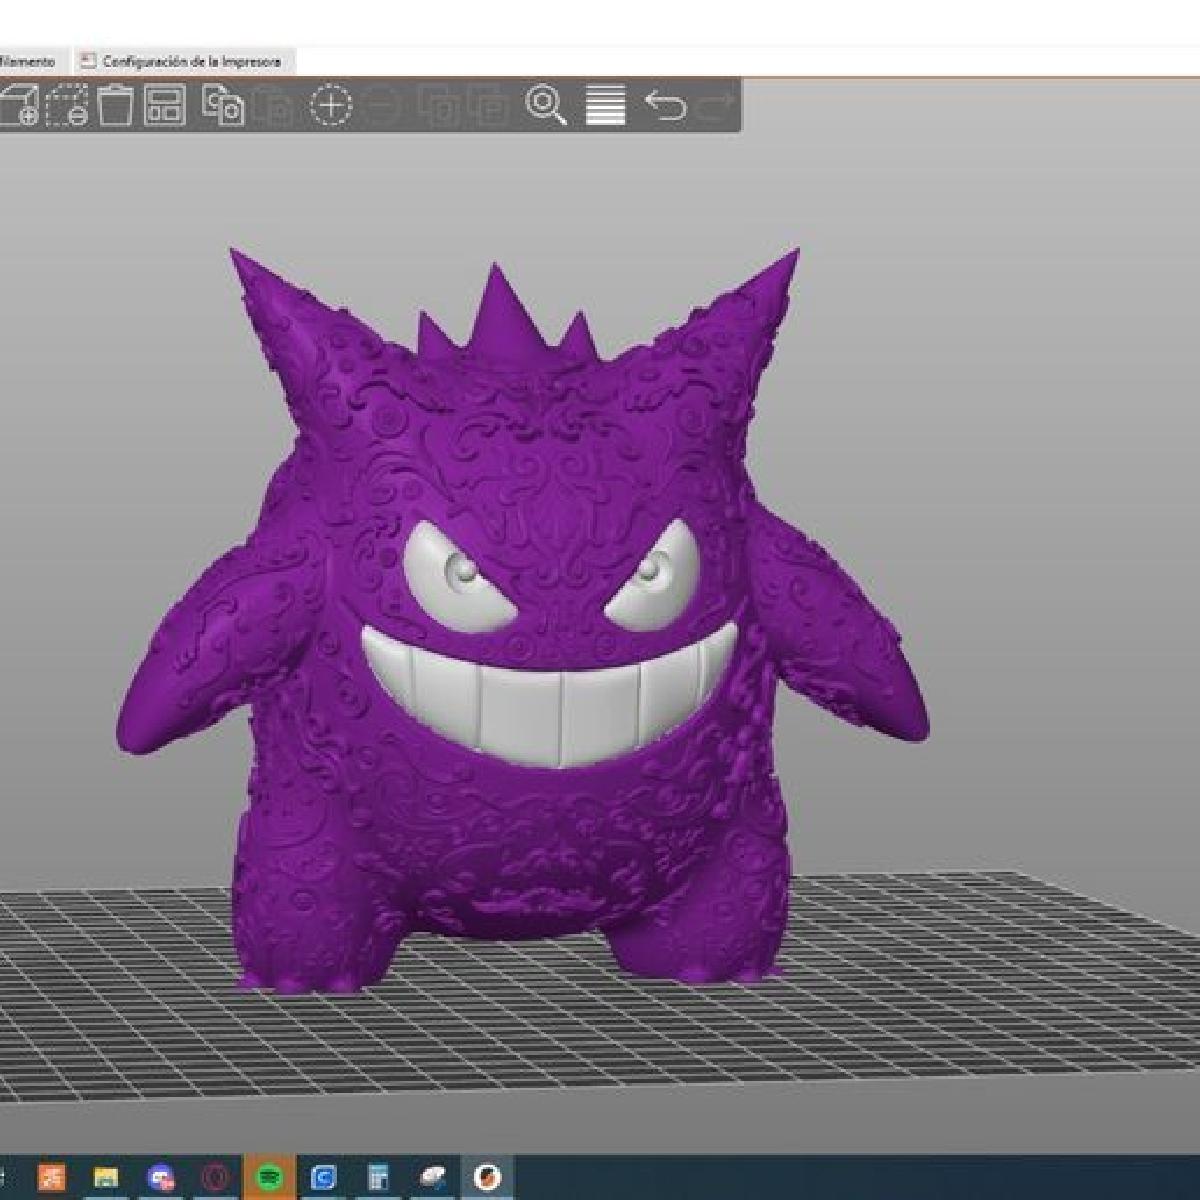Click the Split to parts icon
Image resolution: width=1200 pixels, height=1200 pixels.
(x=488, y=105)
